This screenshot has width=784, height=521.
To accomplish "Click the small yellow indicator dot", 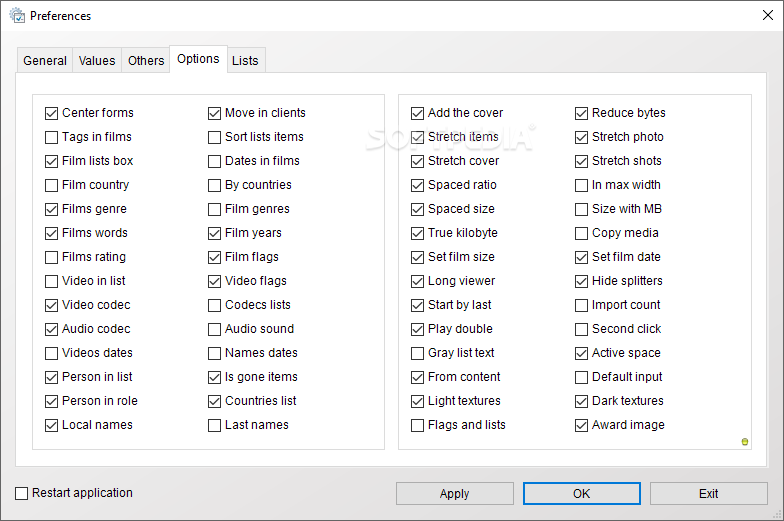I will (744, 442).
